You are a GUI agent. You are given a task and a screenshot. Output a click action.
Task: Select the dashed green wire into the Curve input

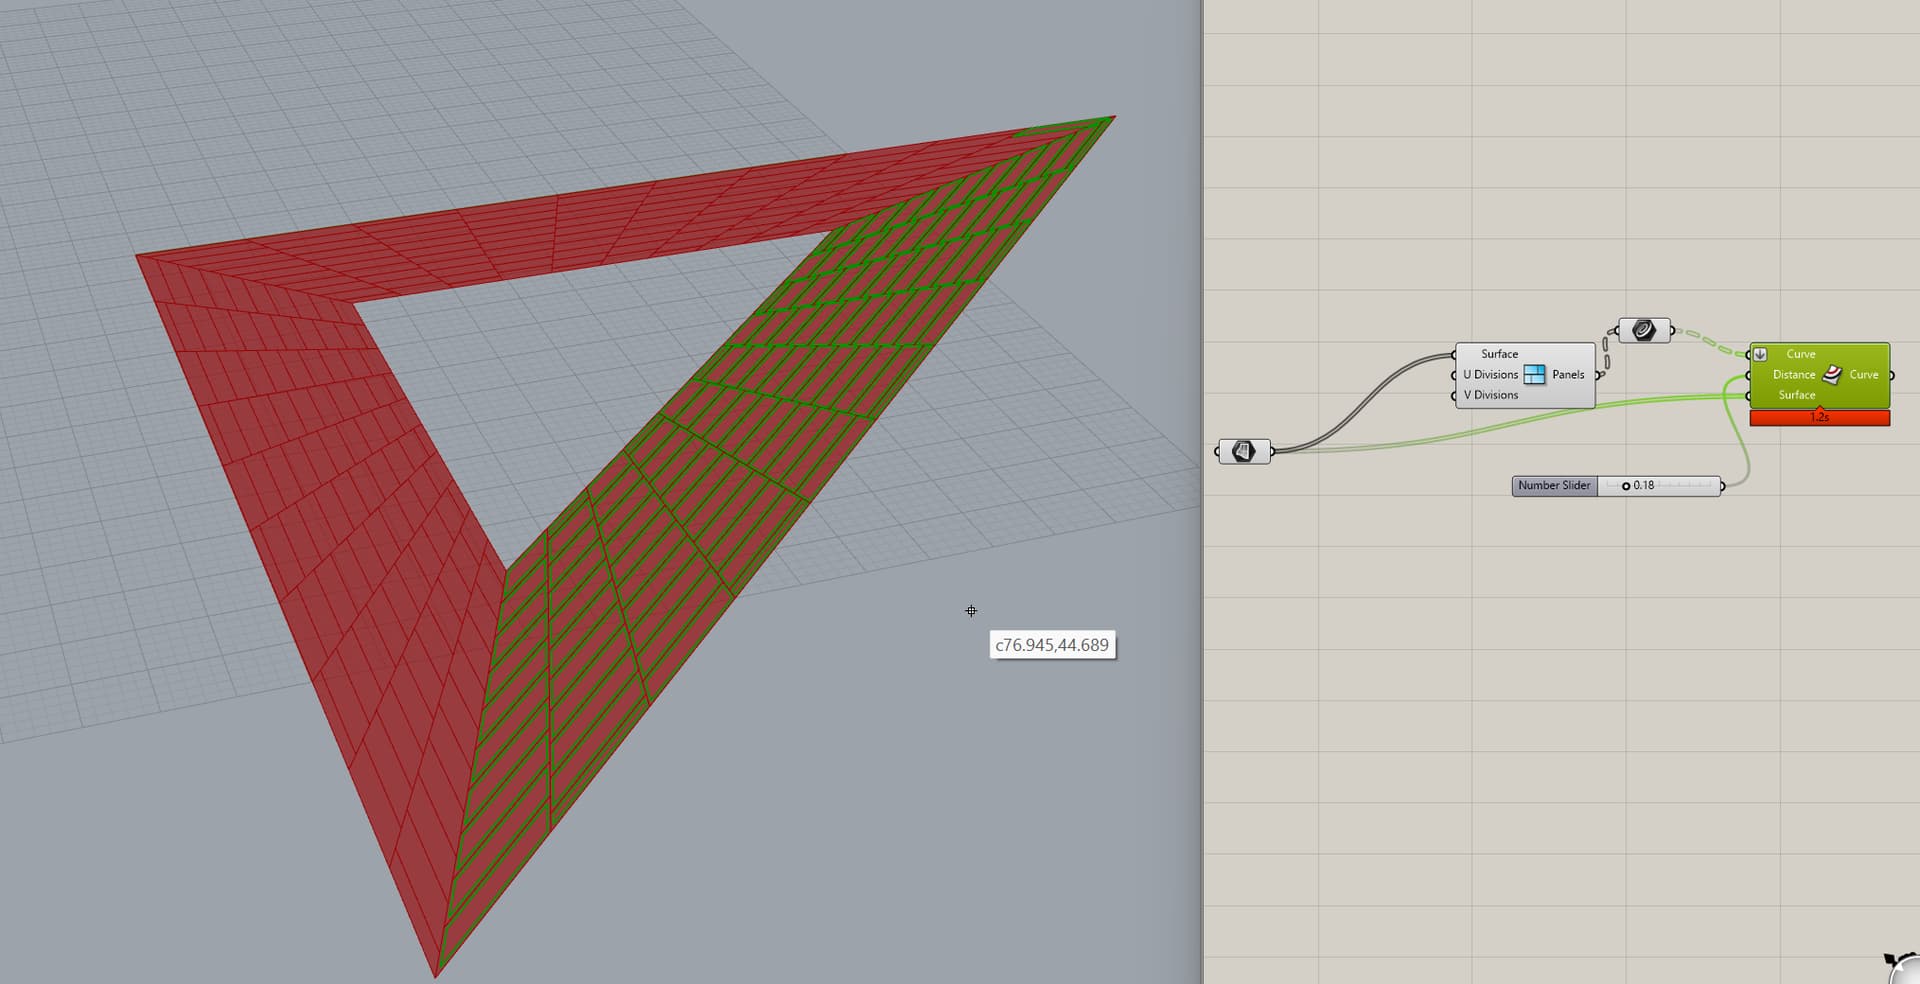1710,340
